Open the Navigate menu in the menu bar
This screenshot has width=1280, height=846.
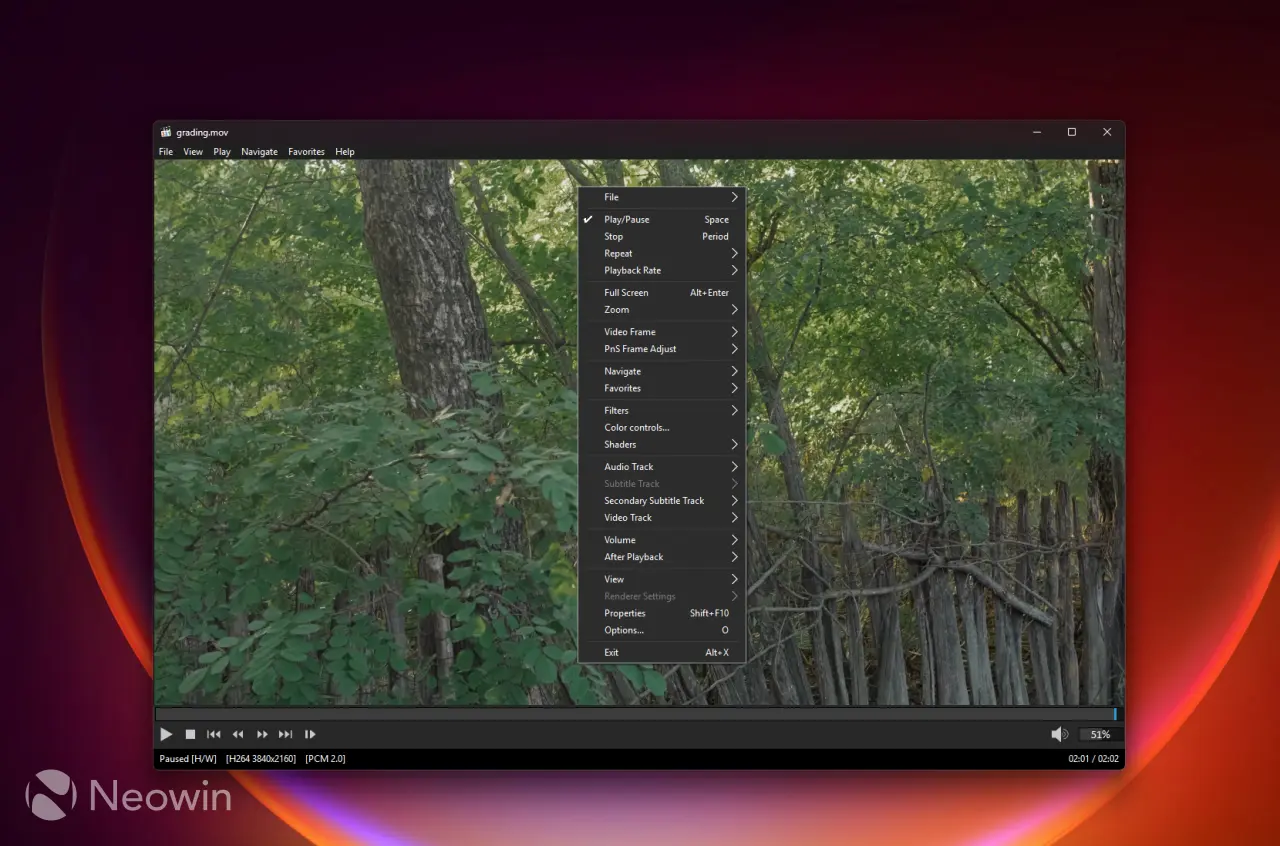(x=259, y=152)
